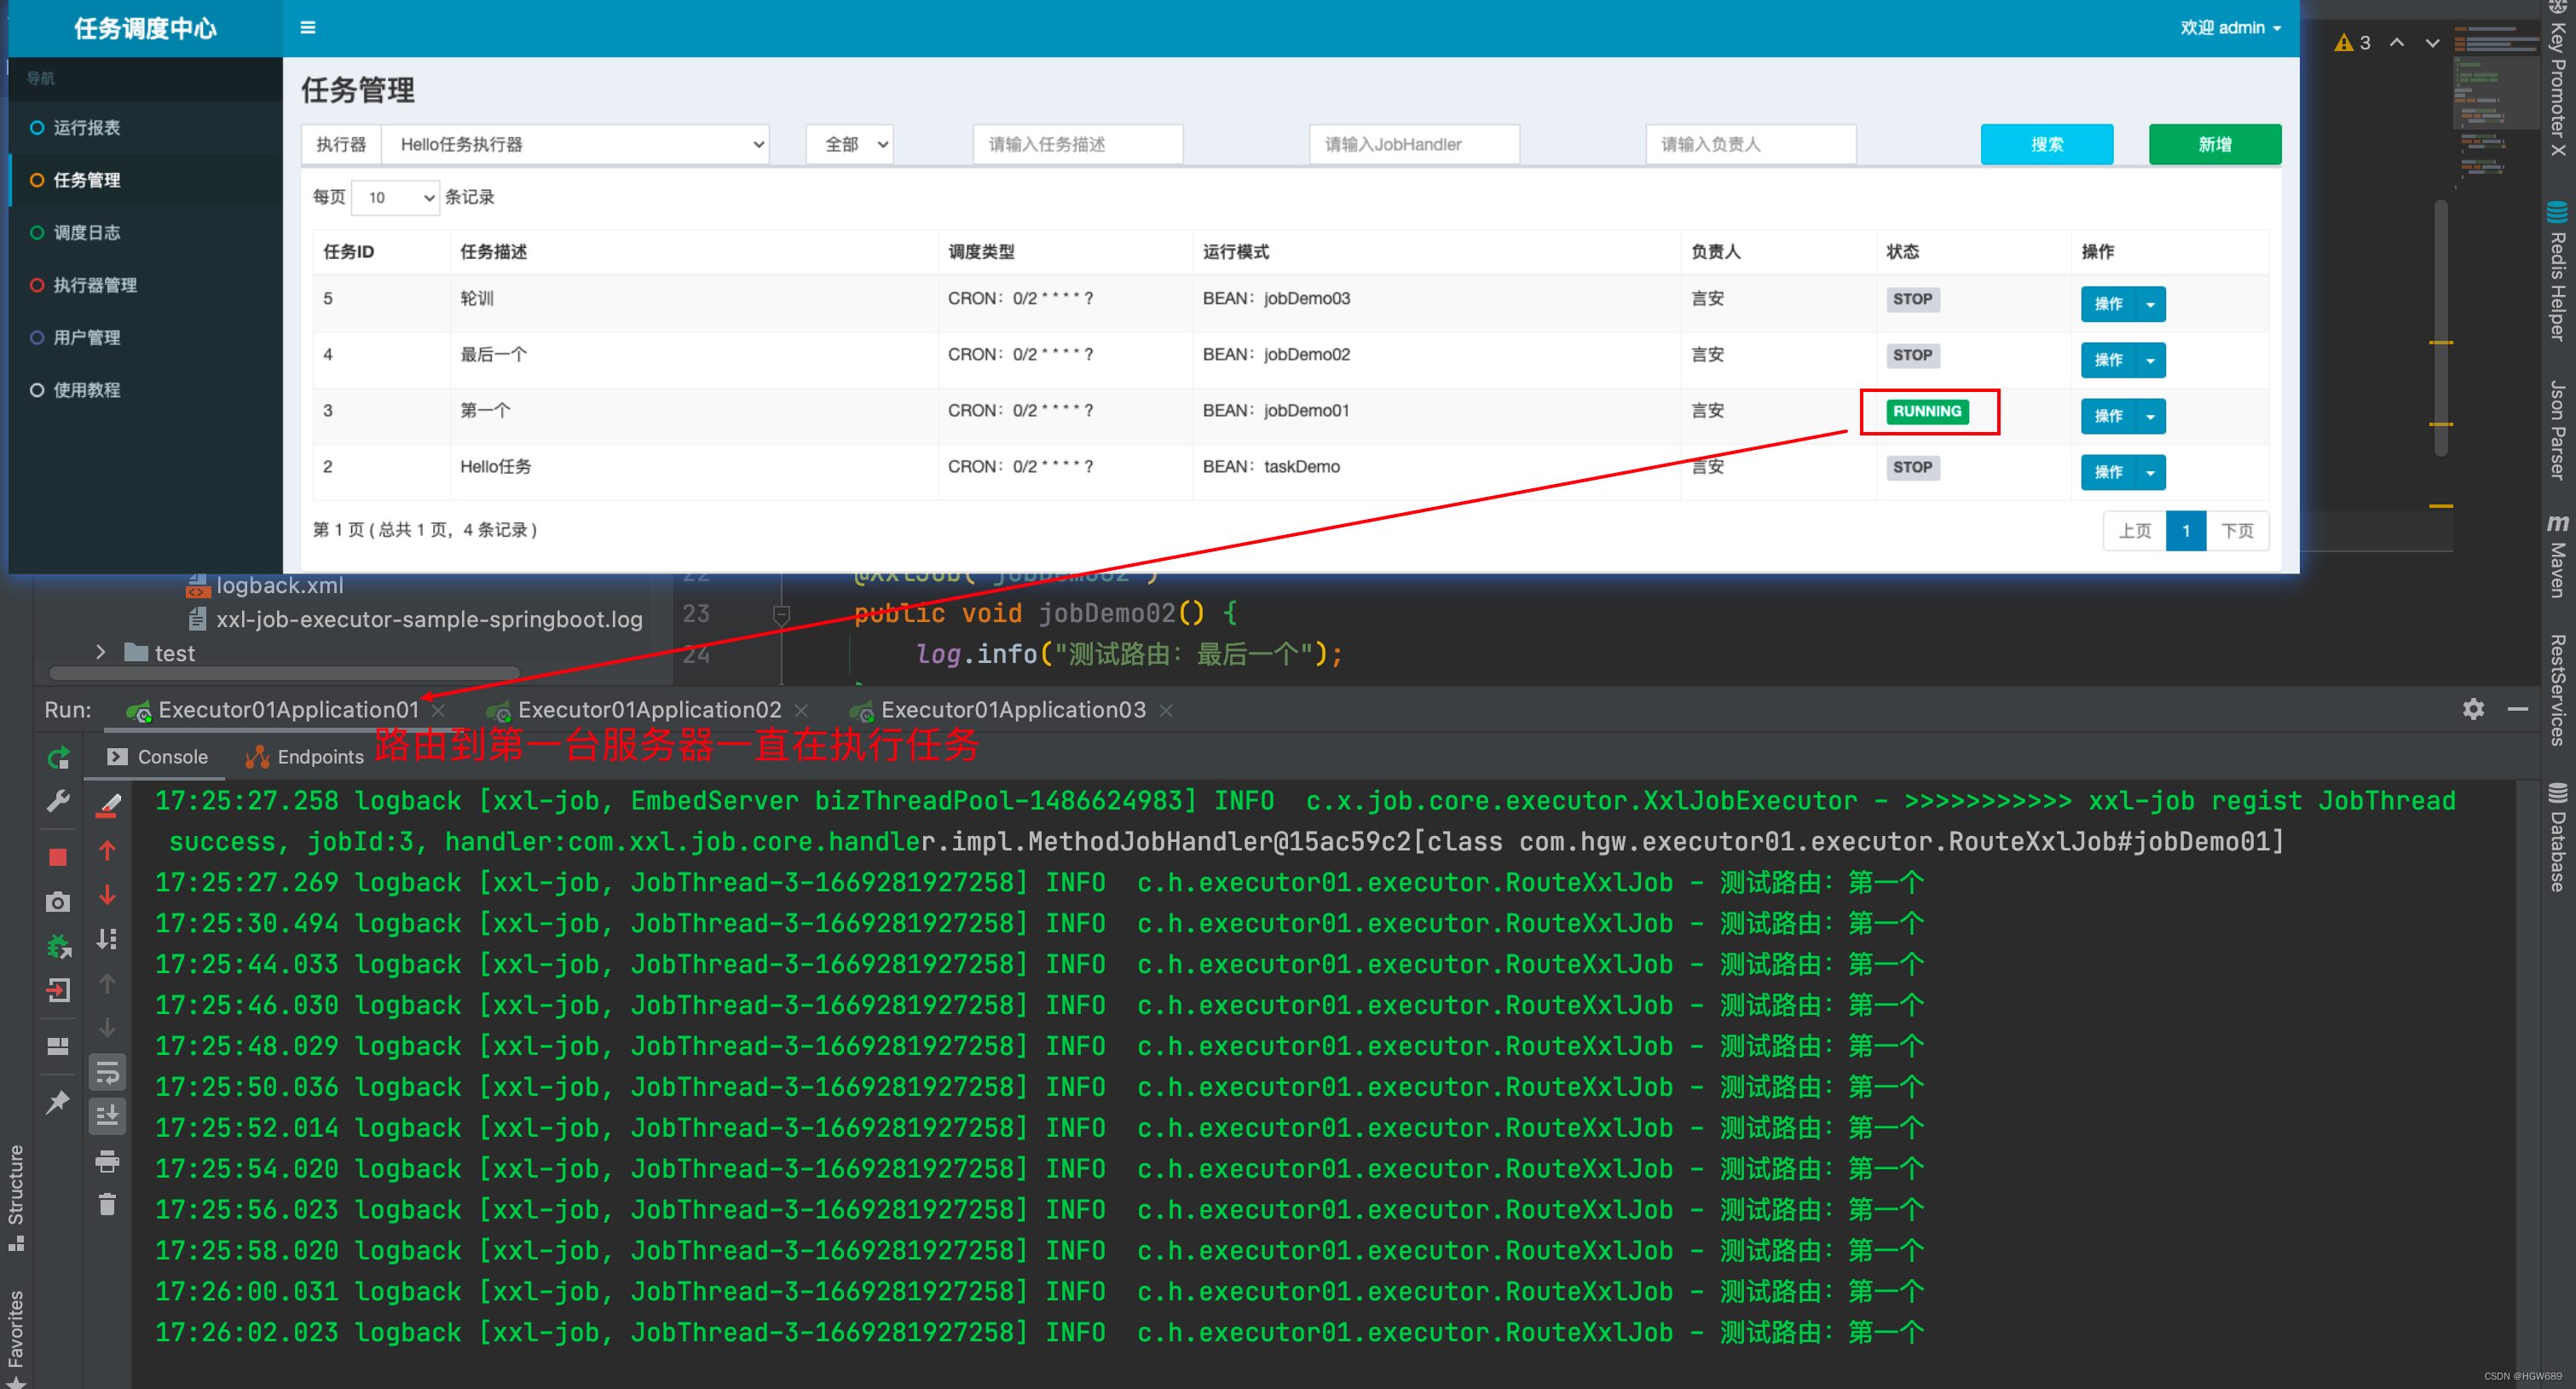The width and height of the screenshot is (2576, 1389).
Task: Open Run panel settings gear
Action: pyautogui.click(x=2473, y=709)
